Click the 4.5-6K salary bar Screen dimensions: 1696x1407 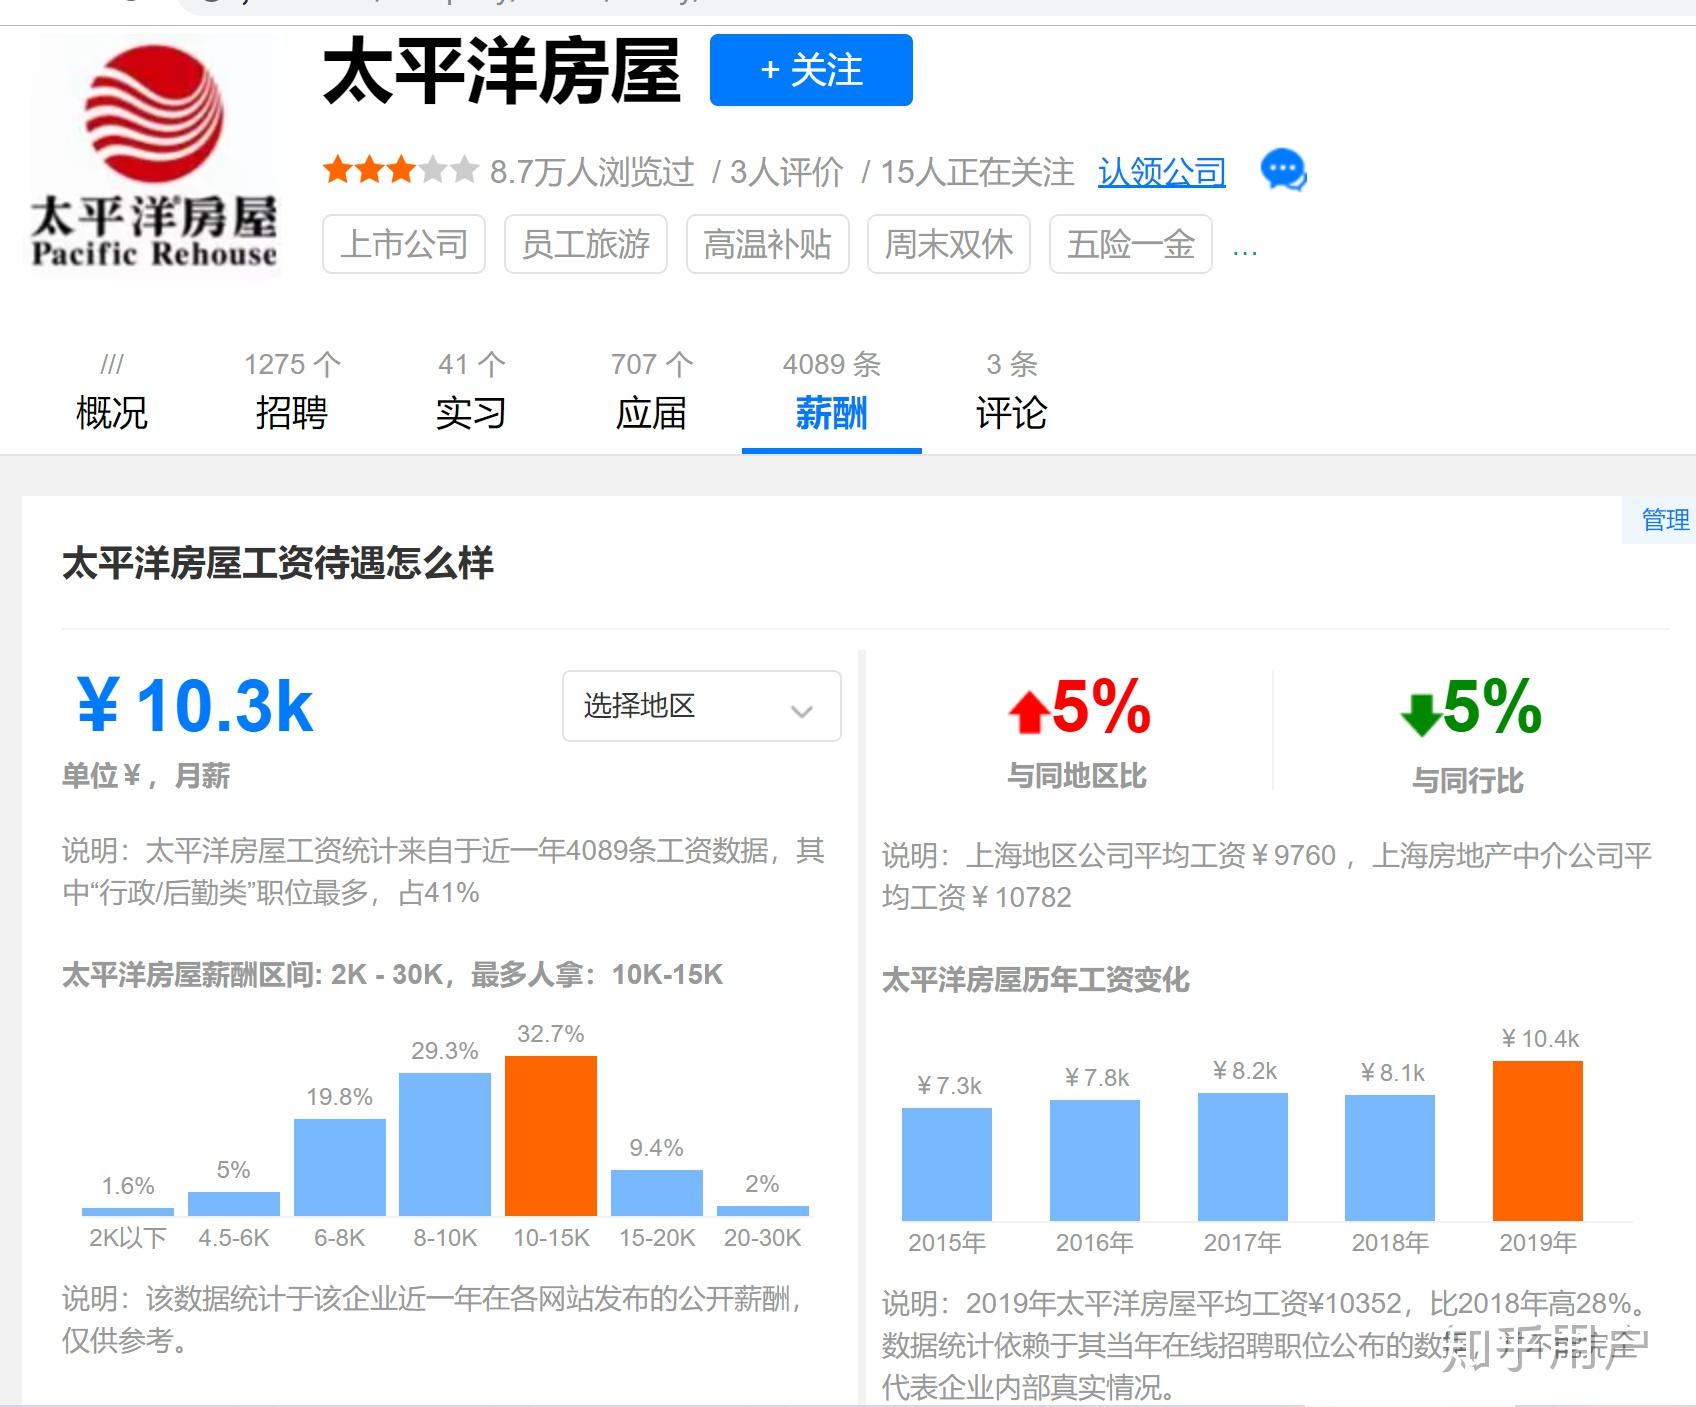tap(234, 1204)
